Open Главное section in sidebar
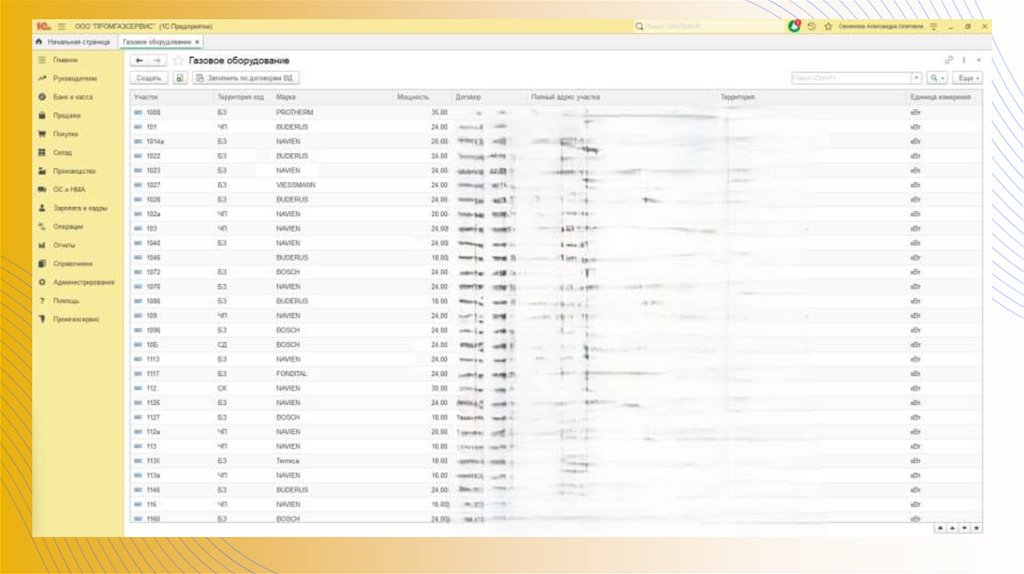1024x574 pixels. point(65,59)
